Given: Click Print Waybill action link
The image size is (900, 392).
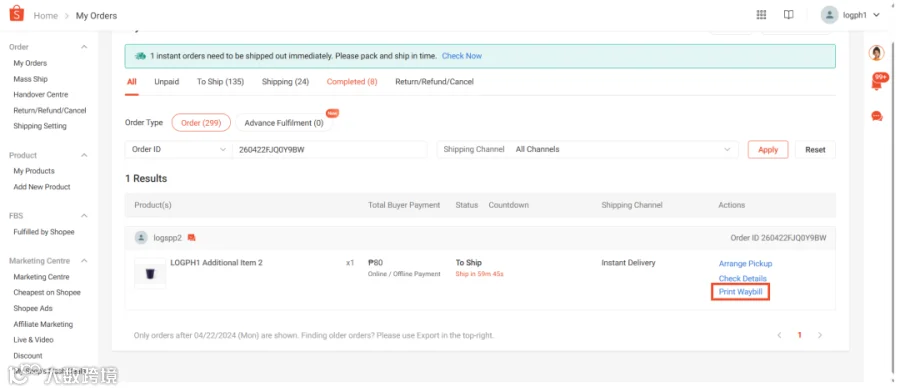Looking at the screenshot, I should [740, 292].
